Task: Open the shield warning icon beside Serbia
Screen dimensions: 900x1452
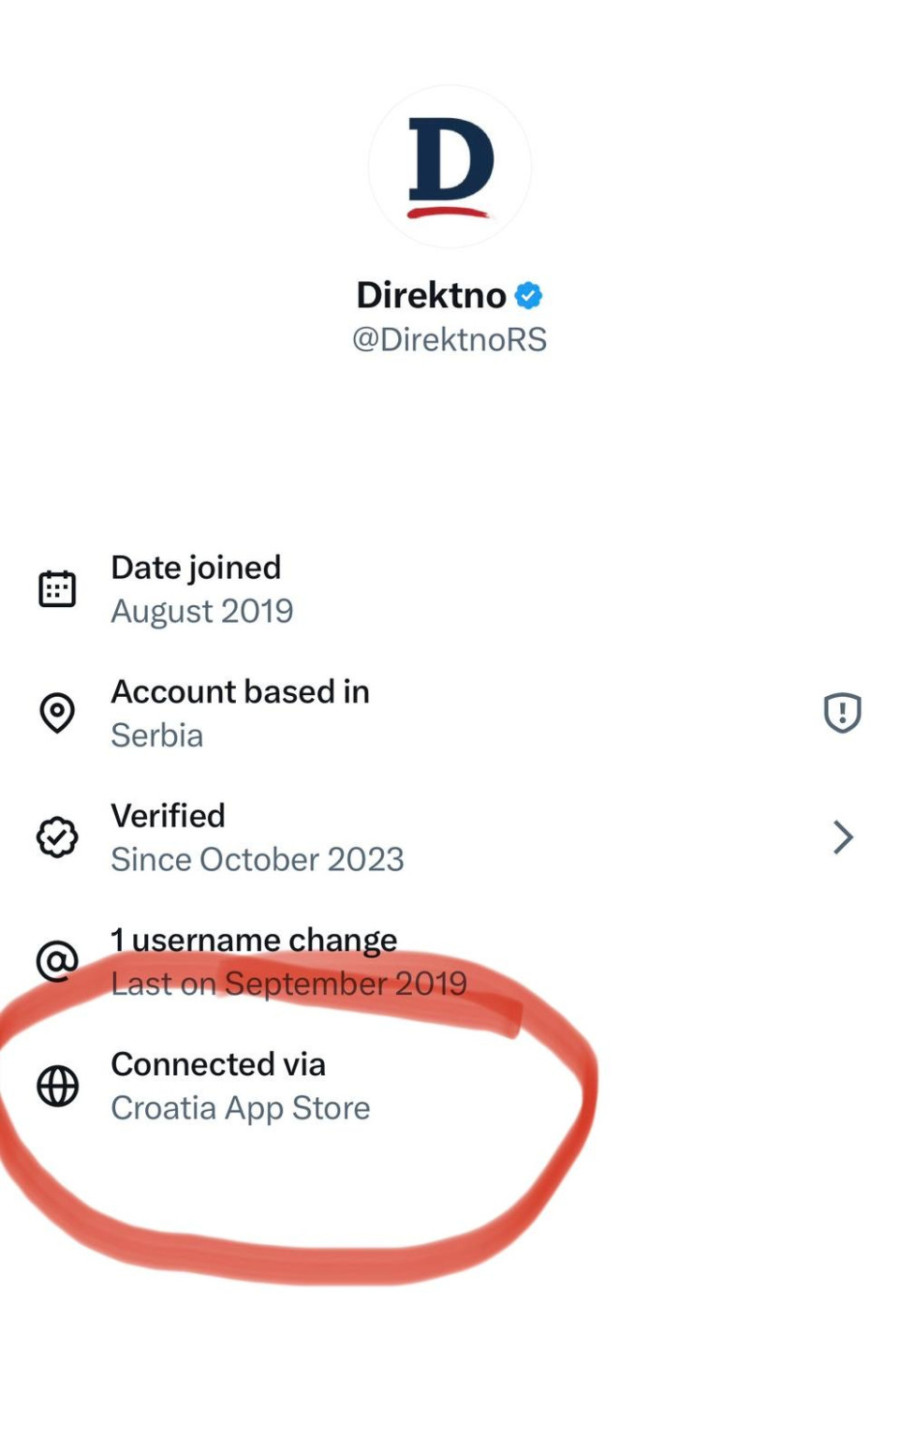Action: [842, 713]
